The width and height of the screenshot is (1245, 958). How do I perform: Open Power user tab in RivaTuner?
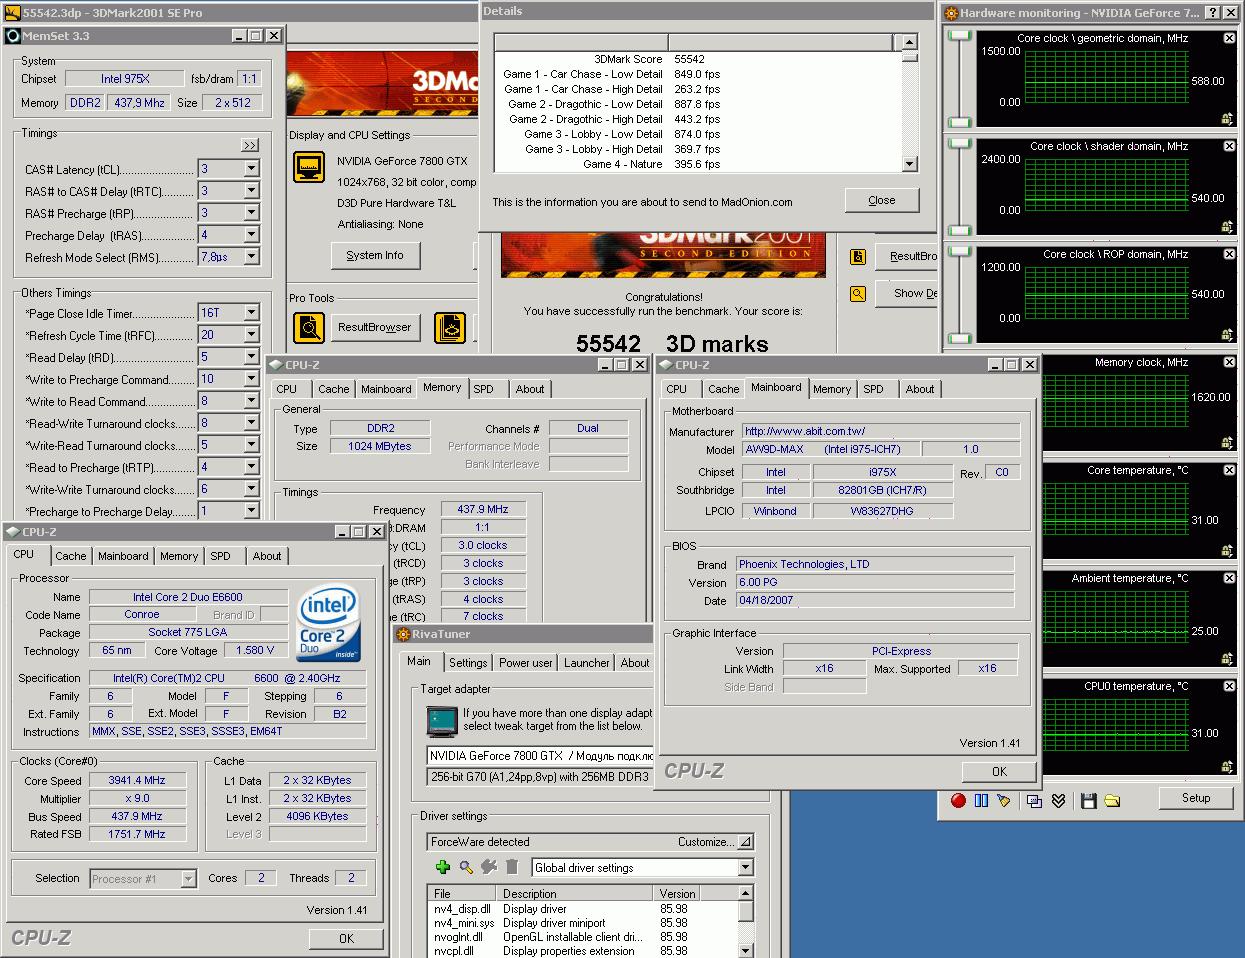tap(526, 663)
